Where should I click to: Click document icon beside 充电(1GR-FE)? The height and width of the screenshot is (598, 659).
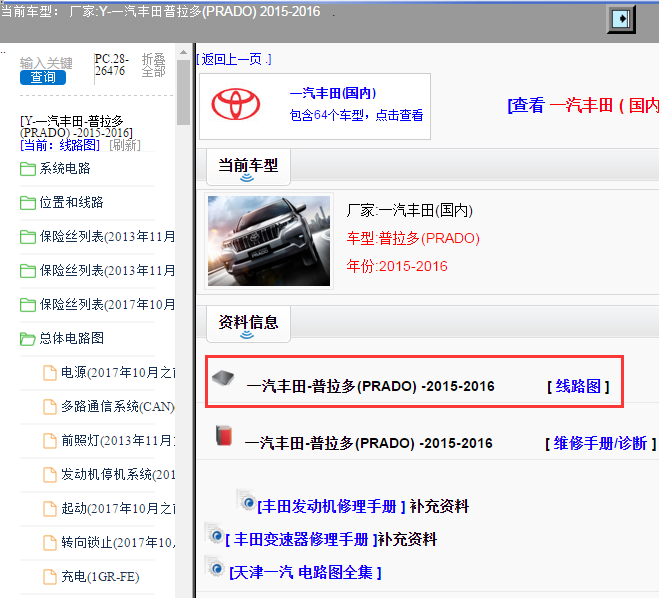click(x=50, y=577)
